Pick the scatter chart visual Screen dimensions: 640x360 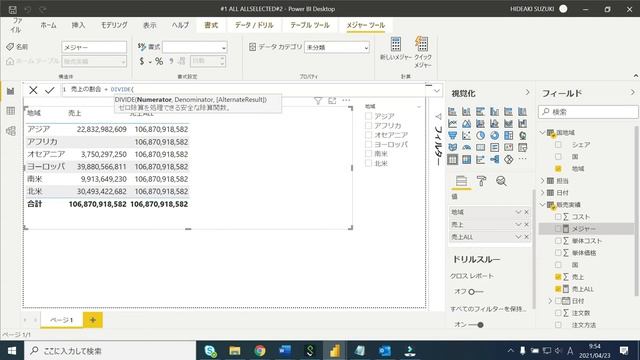[x=467, y=136]
